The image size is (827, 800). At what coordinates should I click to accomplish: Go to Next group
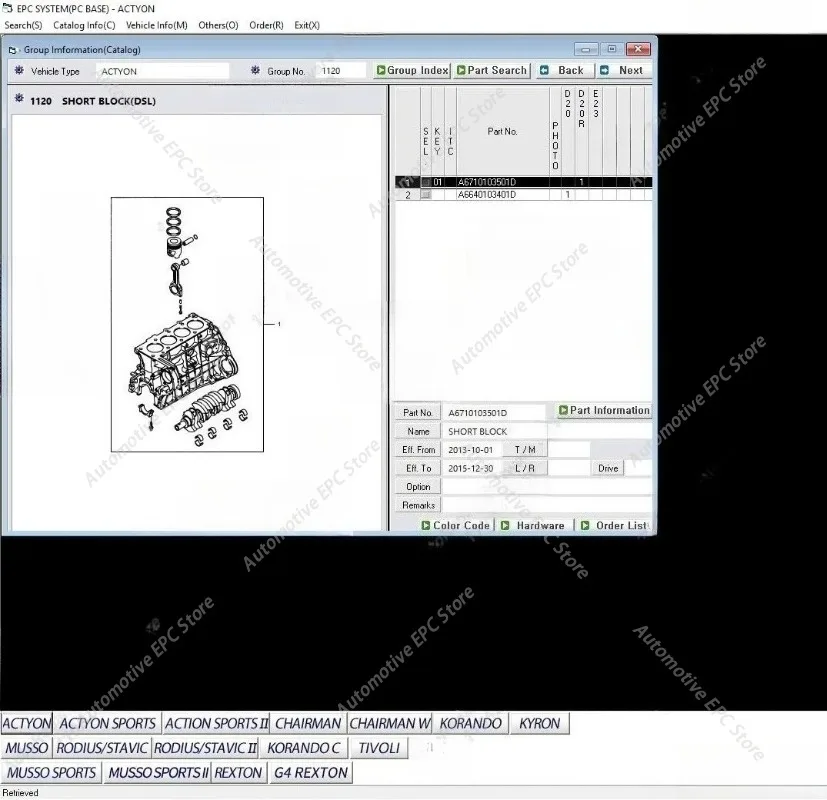(623, 71)
